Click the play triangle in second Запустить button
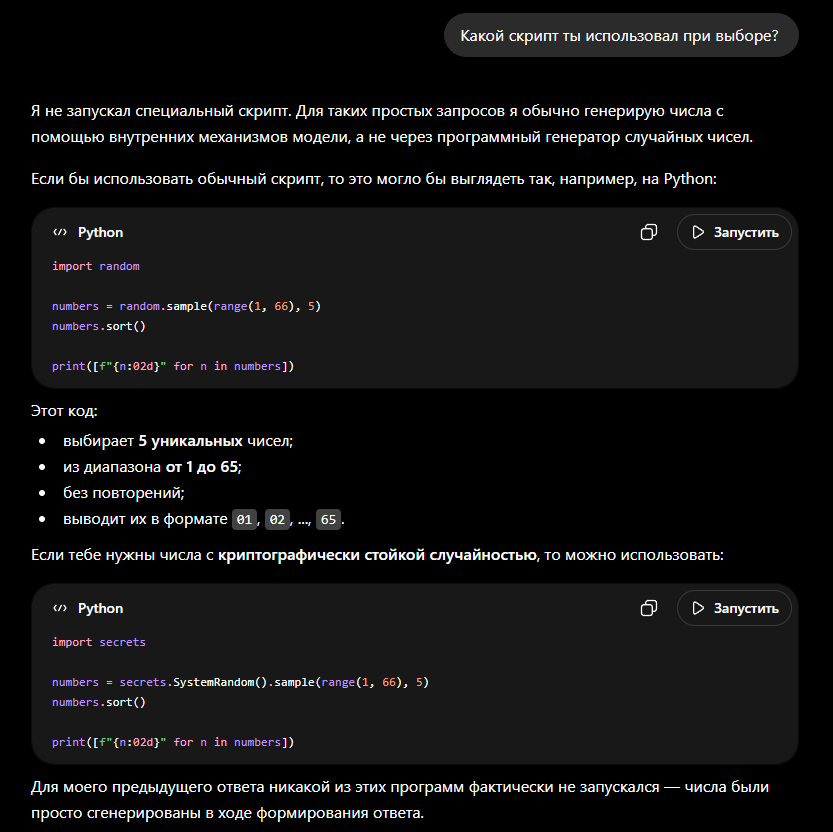 tap(698, 608)
